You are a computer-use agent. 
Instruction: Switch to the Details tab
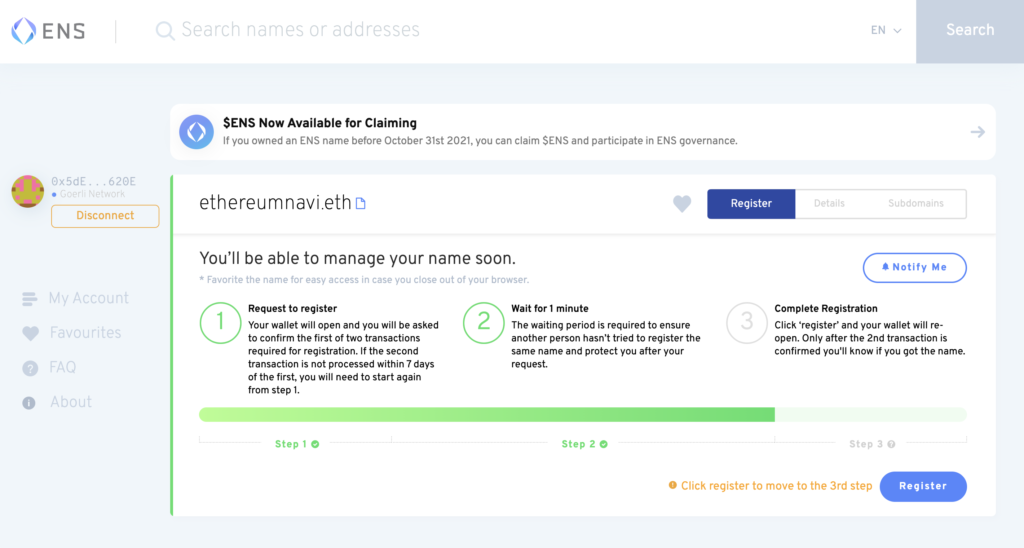click(829, 204)
